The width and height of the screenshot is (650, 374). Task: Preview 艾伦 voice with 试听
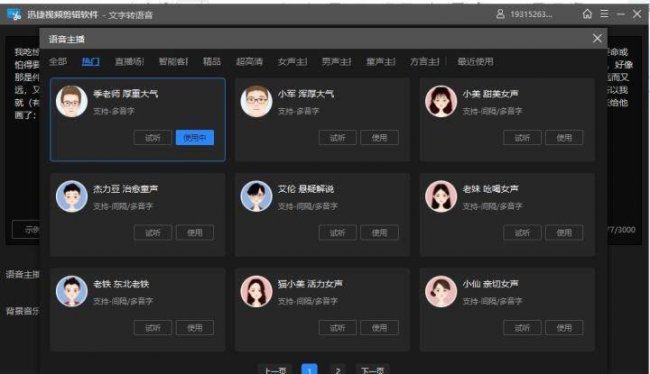(337, 233)
